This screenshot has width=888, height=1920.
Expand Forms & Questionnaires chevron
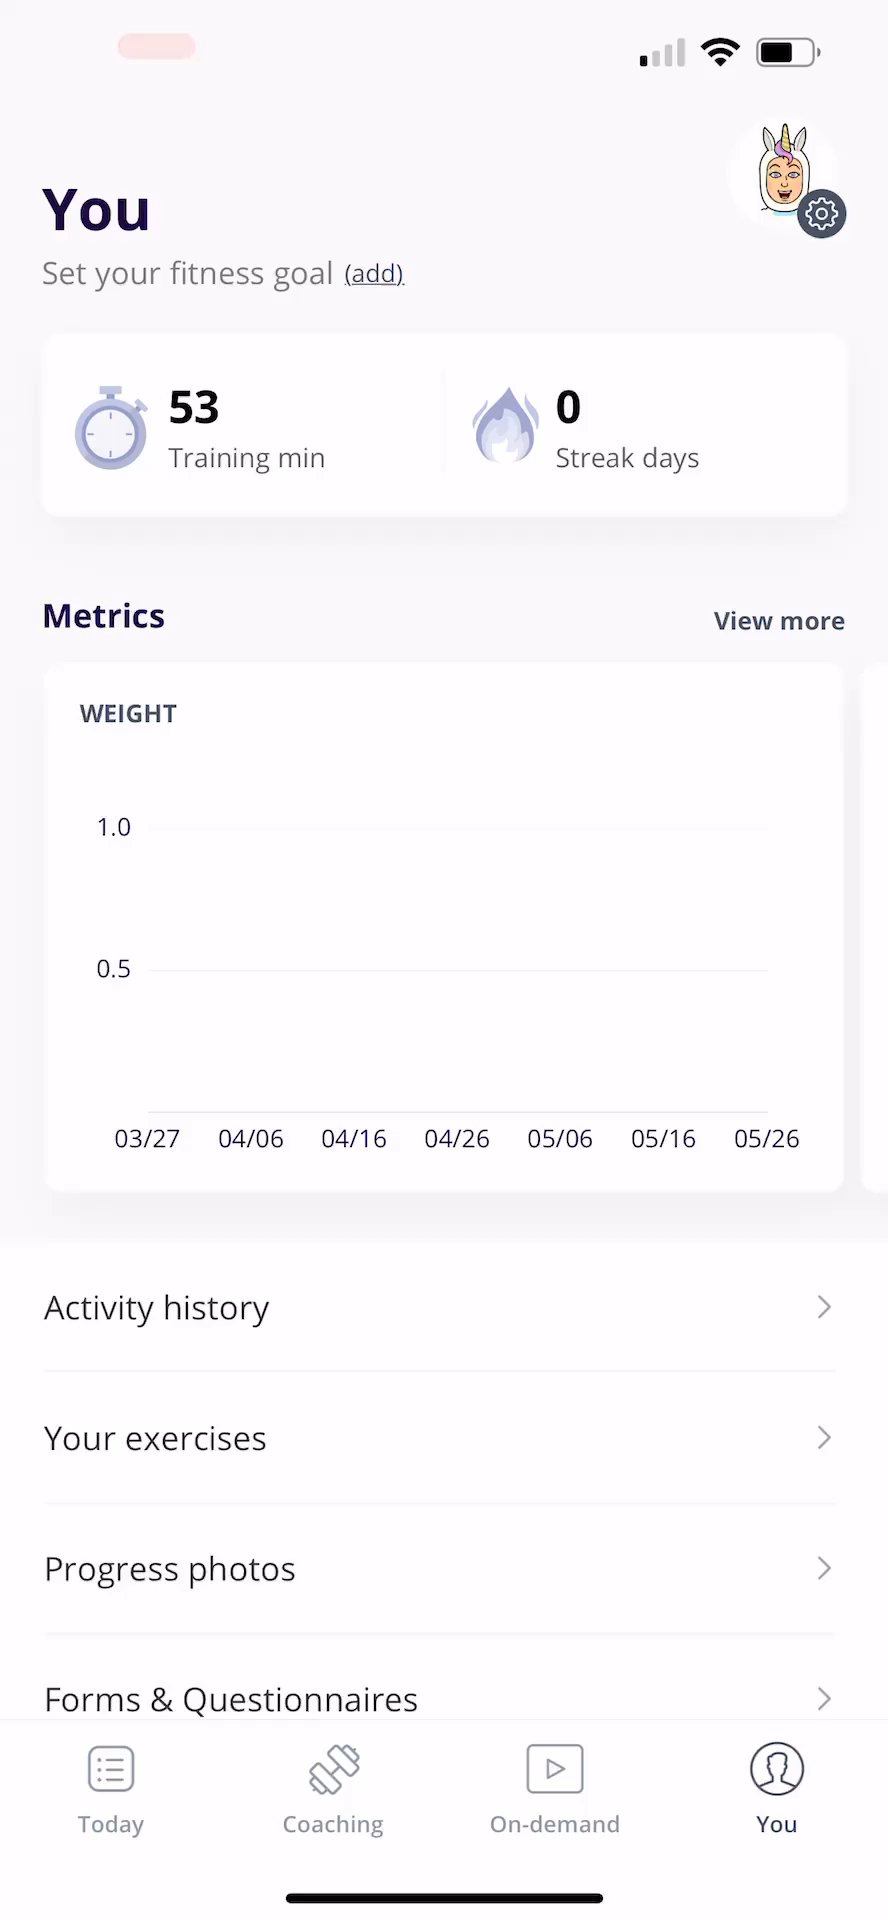[x=824, y=1698]
